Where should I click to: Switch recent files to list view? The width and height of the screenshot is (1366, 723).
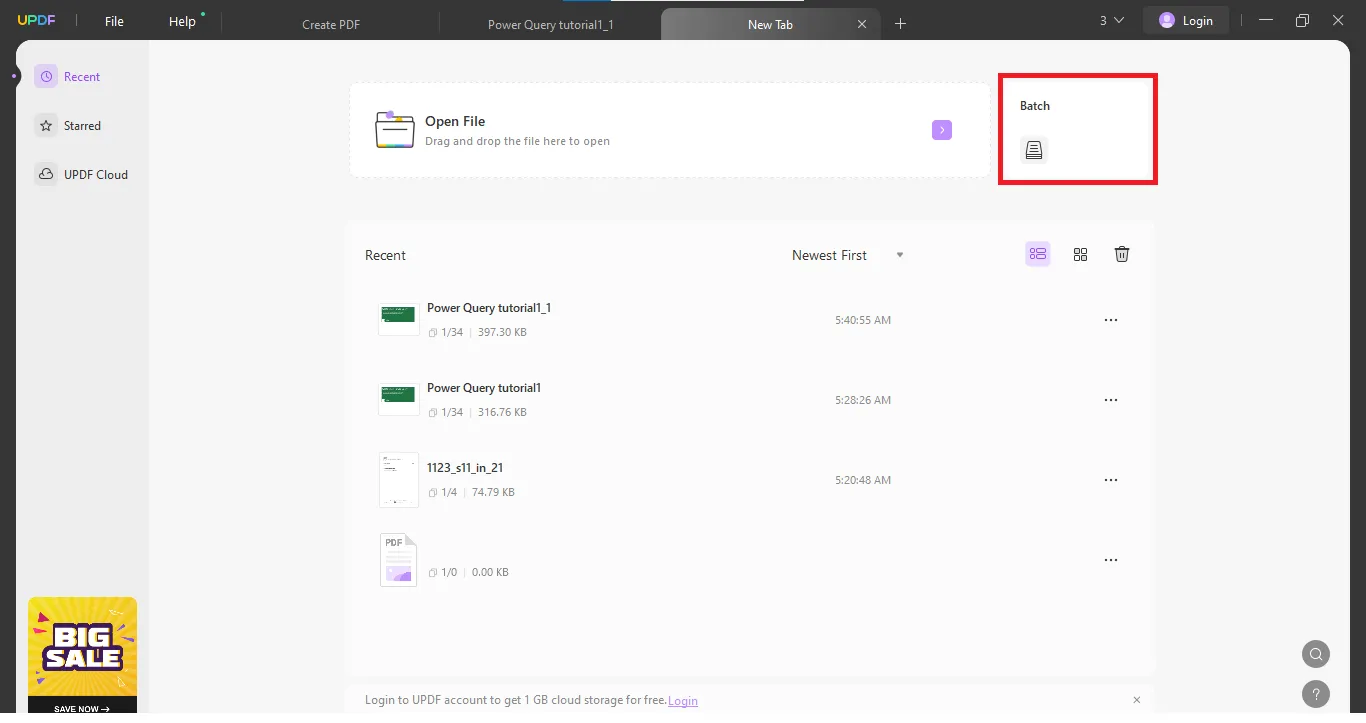(1037, 254)
